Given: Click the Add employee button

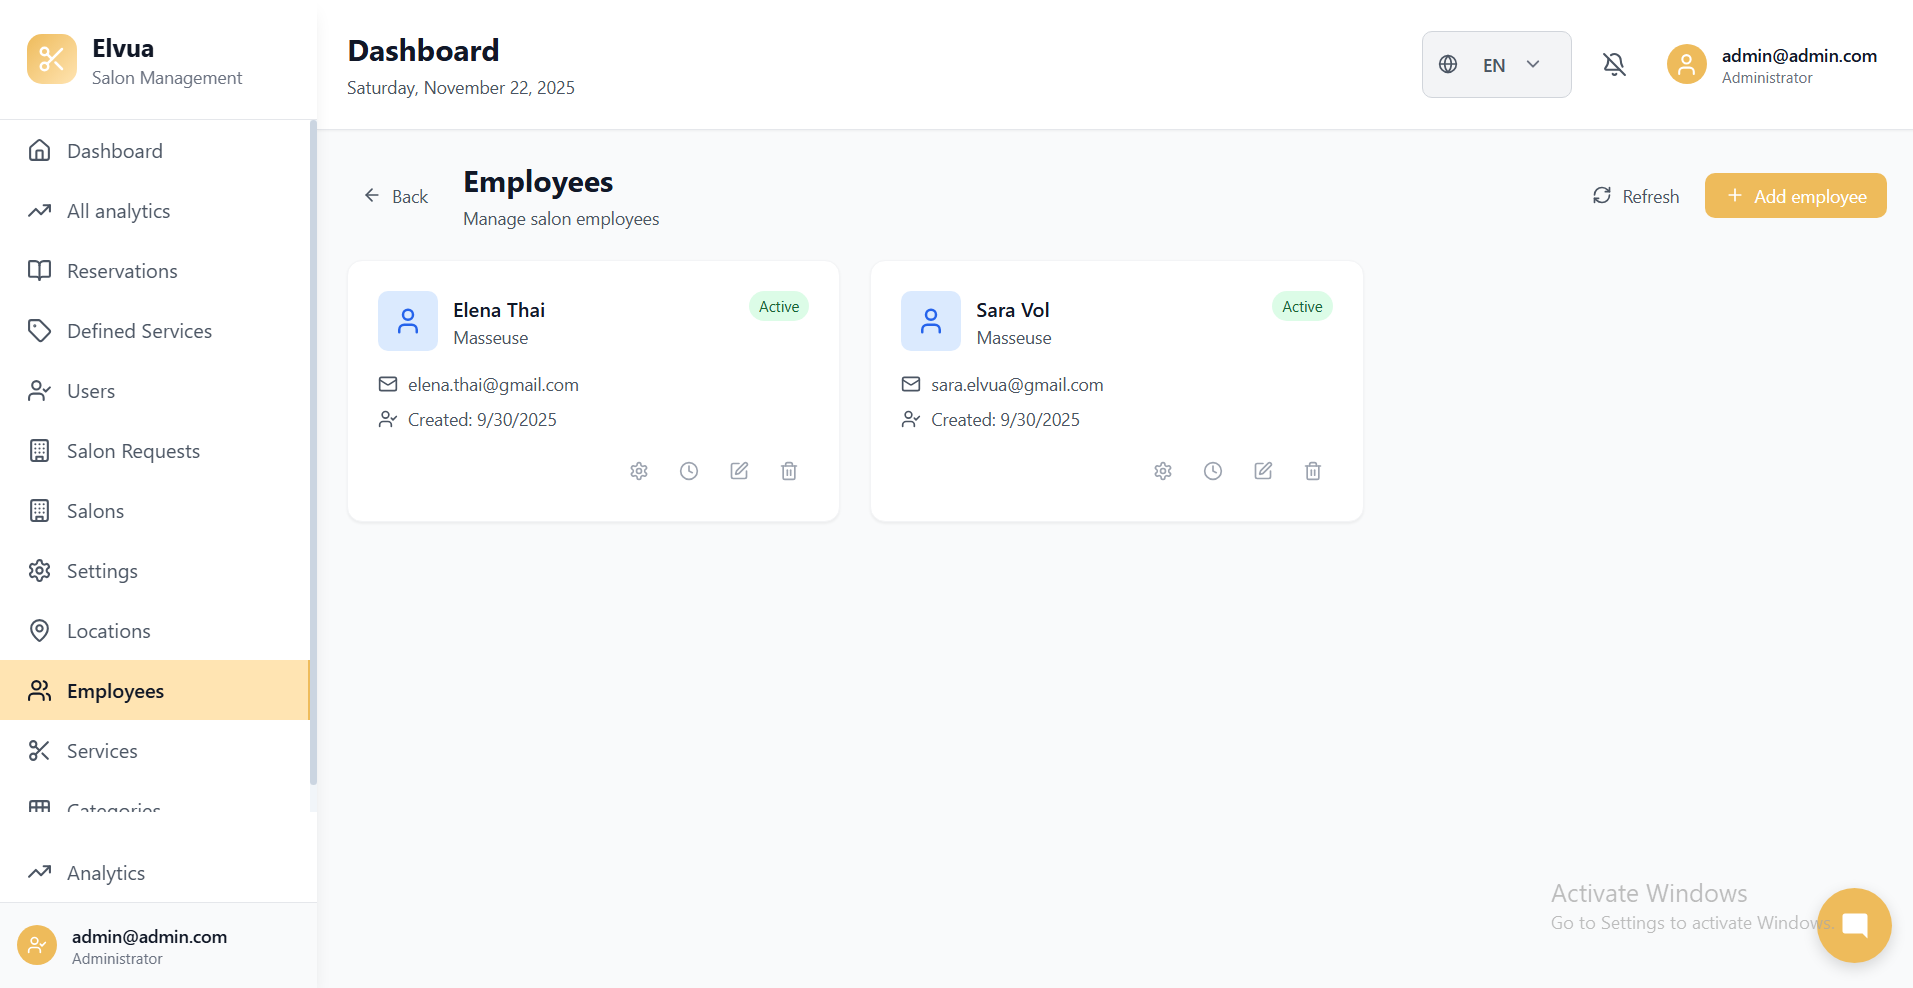Looking at the screenshot, I should tap(1795, 195).
